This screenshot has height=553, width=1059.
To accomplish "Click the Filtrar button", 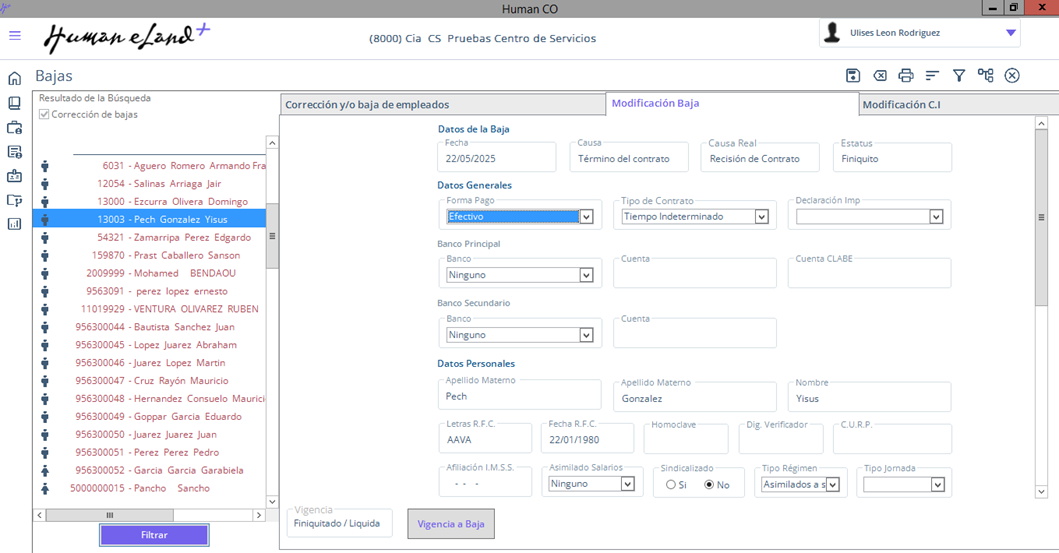I will point(154,535).
